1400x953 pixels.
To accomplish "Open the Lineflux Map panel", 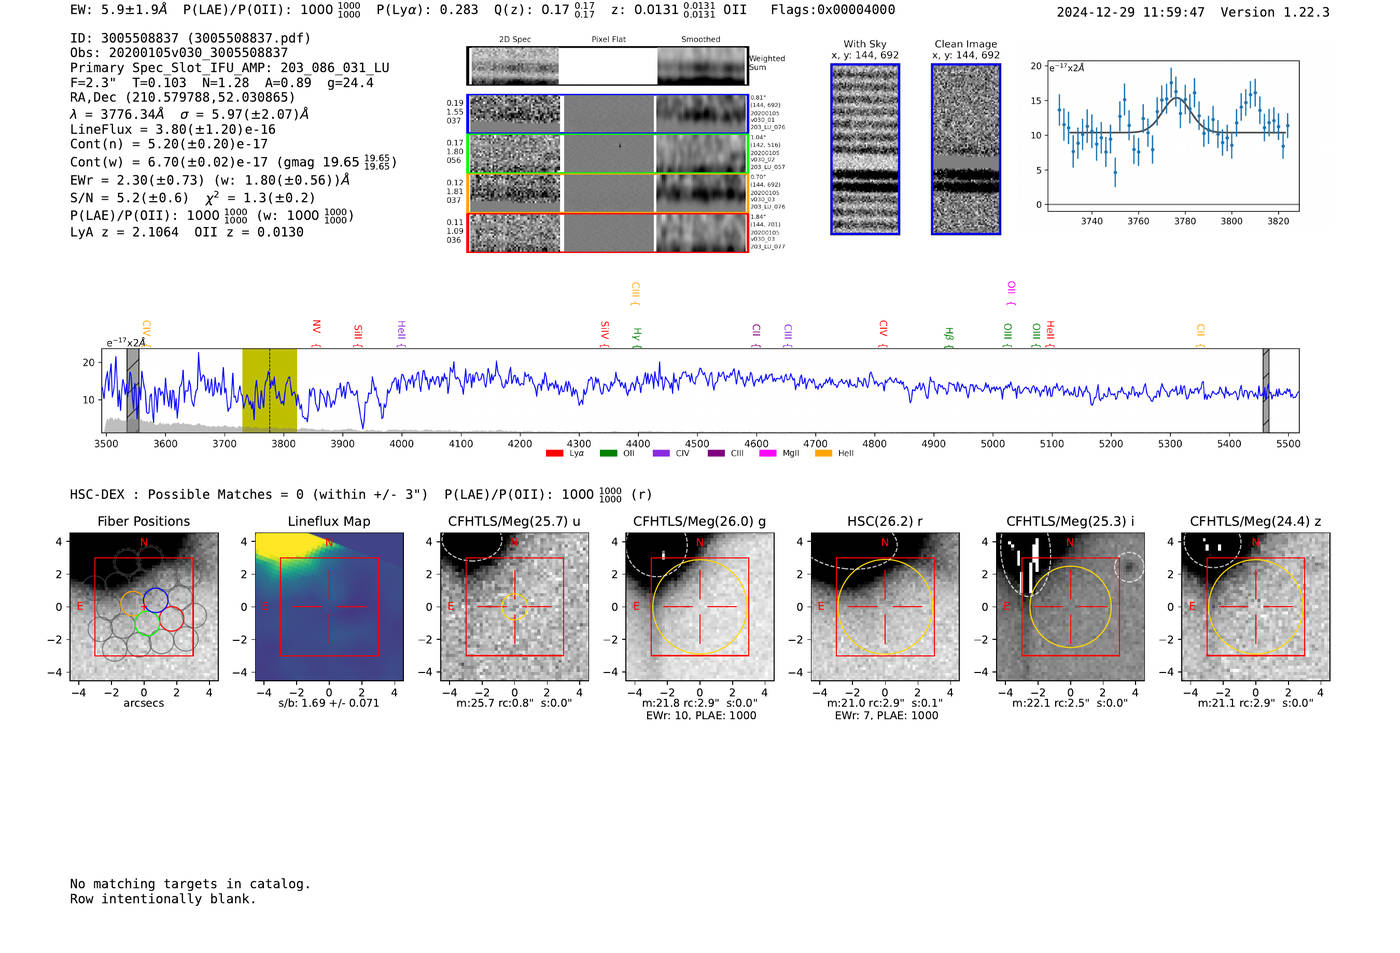I will coord(329,607).
